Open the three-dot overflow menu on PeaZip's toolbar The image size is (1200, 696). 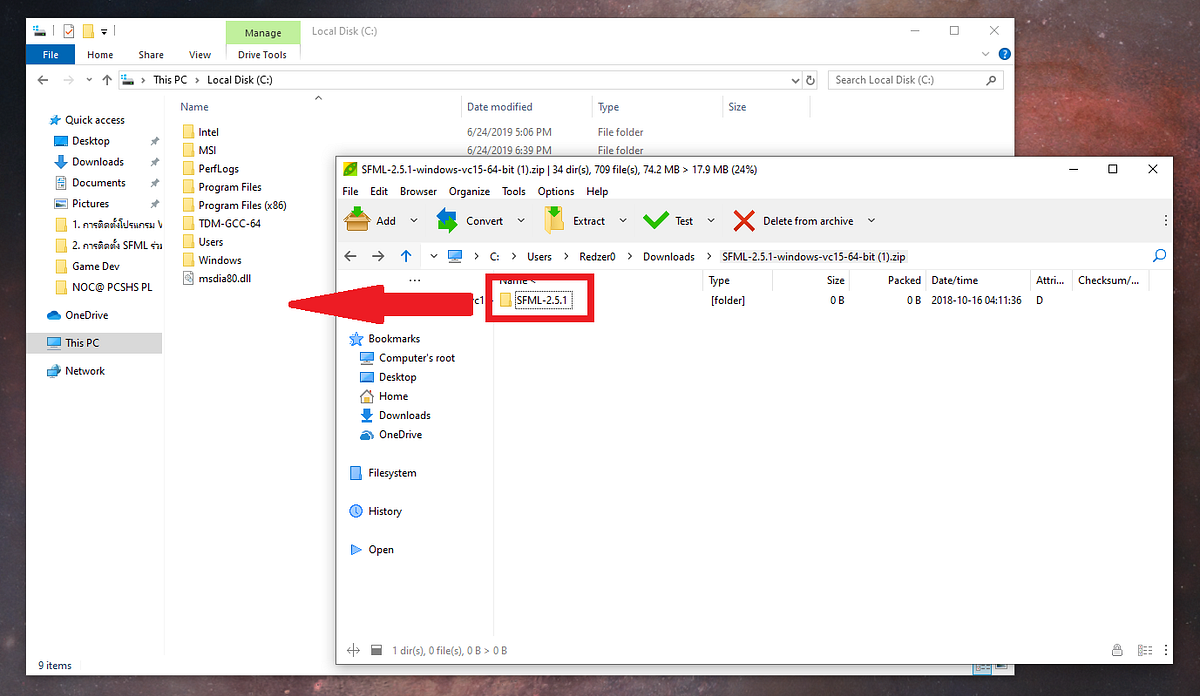pyautogui.click(x=1166, y=220)
